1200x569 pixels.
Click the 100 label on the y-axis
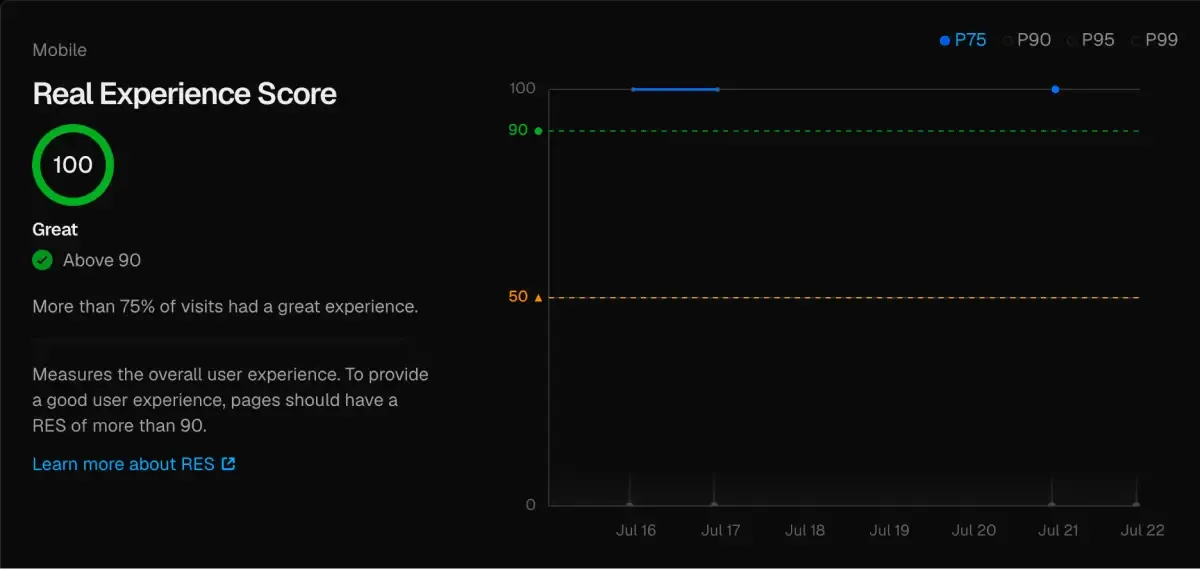click(522, 88)
